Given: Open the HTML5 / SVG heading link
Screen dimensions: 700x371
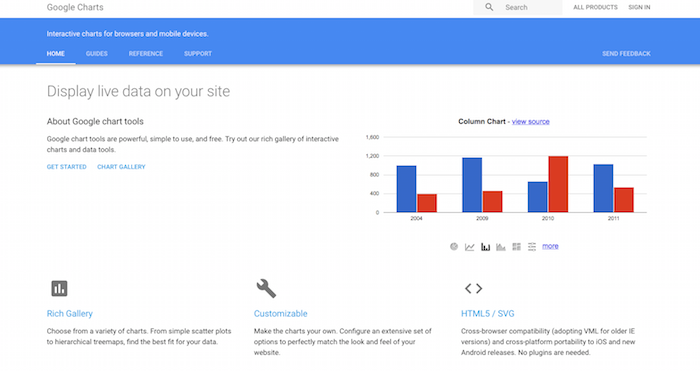Looking at the screenshot, I should point(488,313).
